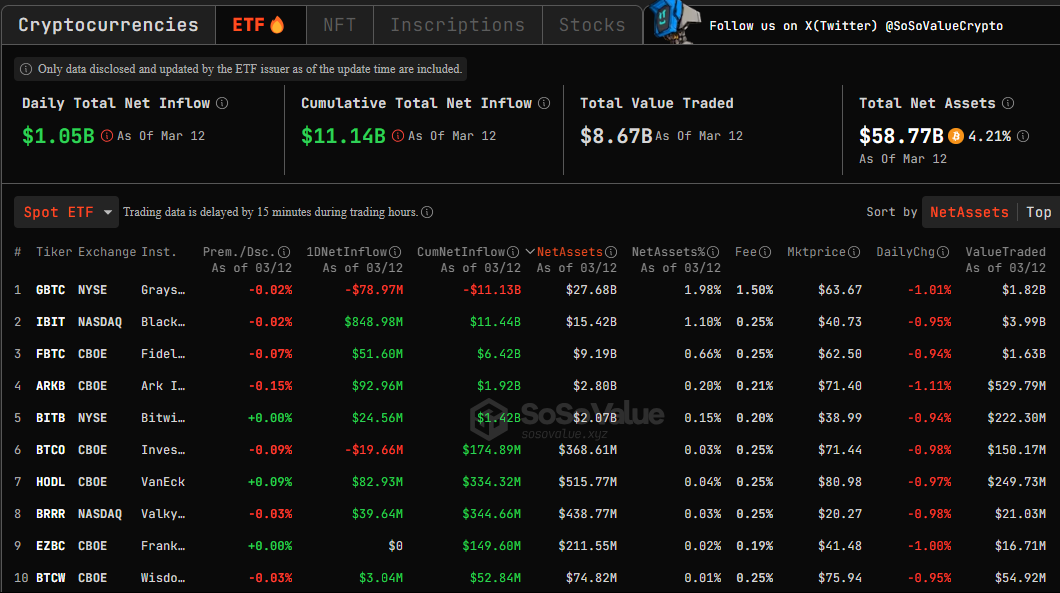Open the IBIT ticker row
1060x593 pixels.
(51, 322)
